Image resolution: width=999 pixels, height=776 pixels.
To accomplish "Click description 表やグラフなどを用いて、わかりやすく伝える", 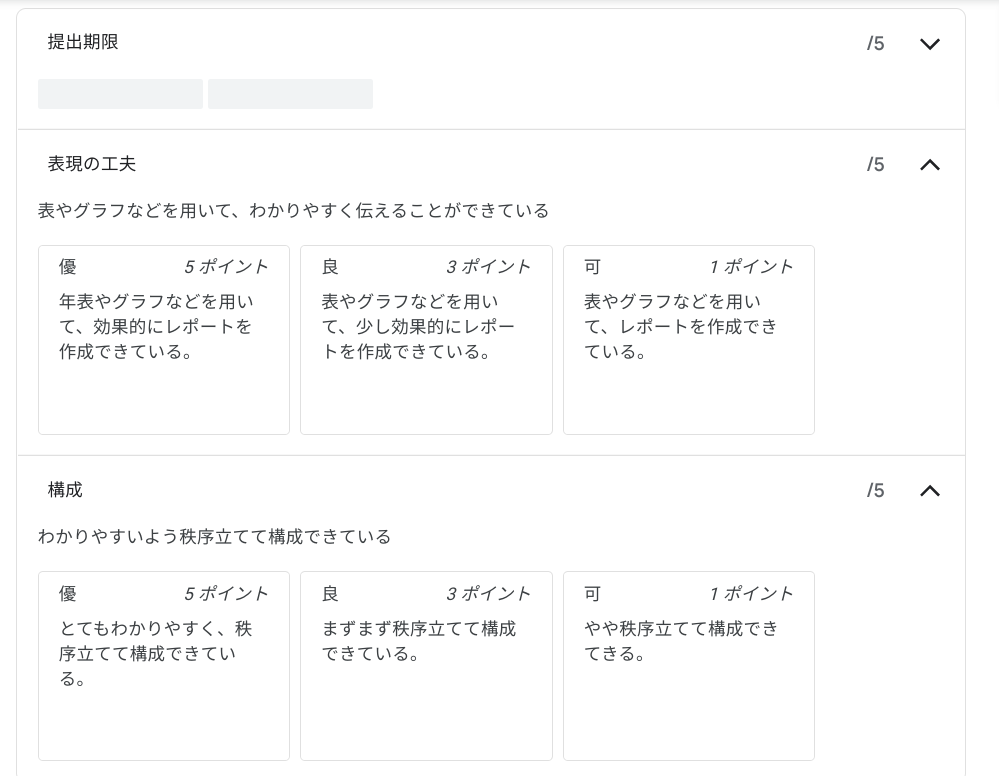I will [x=293, y=211].
